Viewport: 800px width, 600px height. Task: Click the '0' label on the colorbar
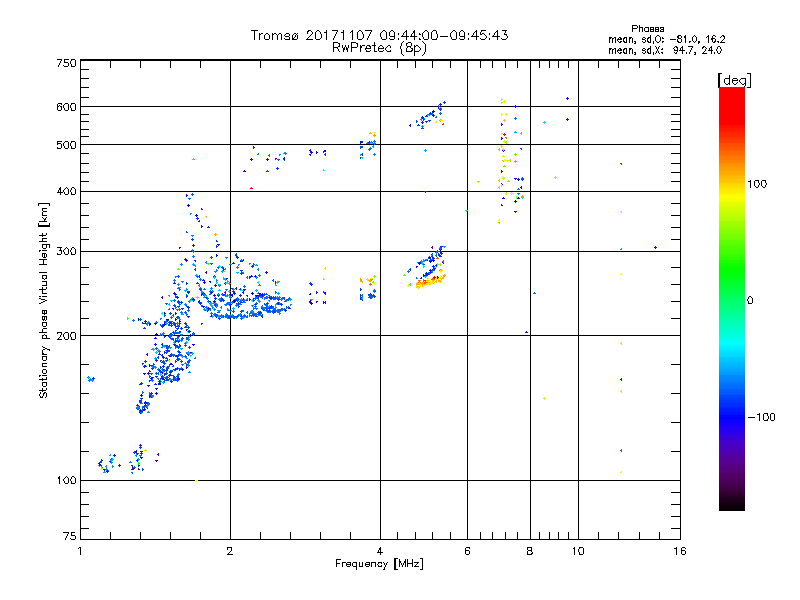pyautogui.click(x=750, y=301)
